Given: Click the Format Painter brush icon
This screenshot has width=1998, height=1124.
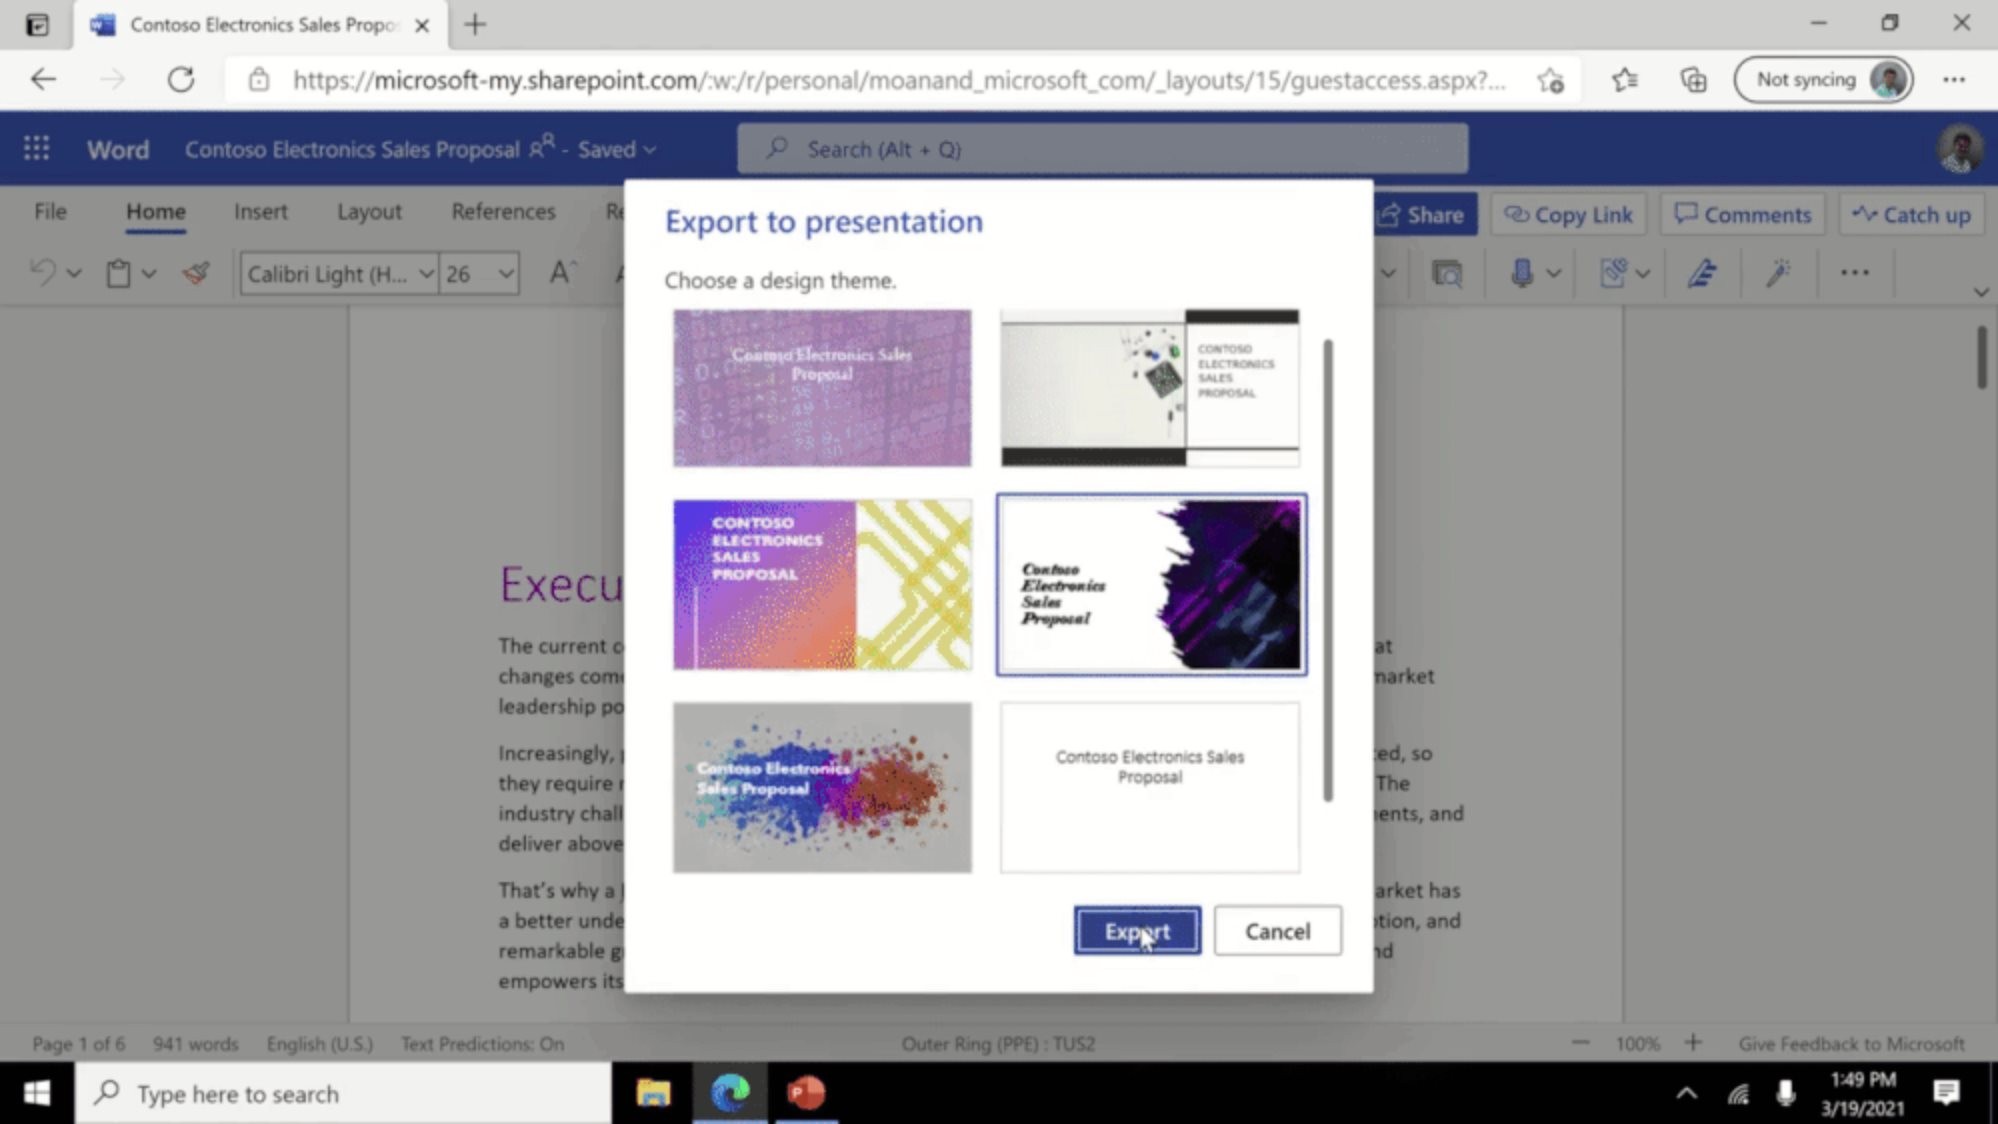Looking at the screenshot, I should 197,273.
